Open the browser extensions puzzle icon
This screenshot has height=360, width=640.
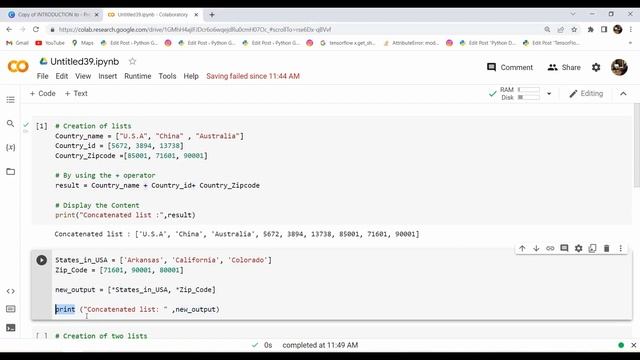coord(590,29)
